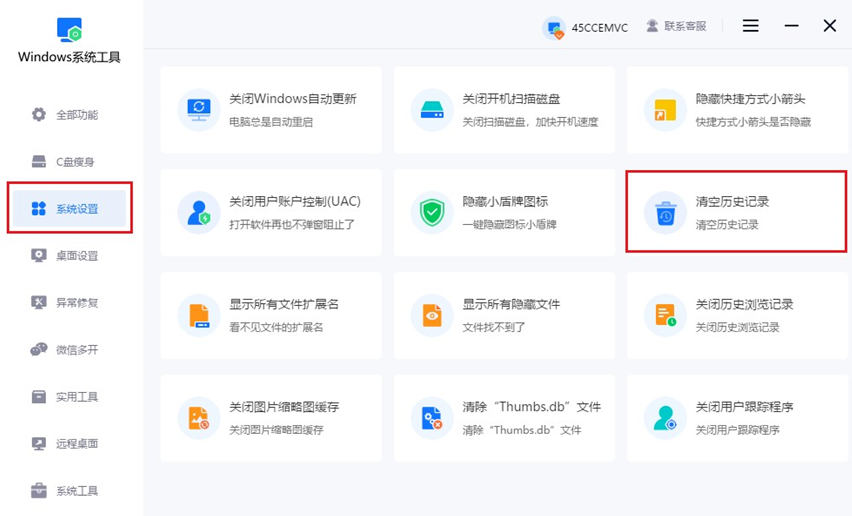Click the text 文件找不到了
Viewport: 852px width, 516px height.
coord(494,328)
